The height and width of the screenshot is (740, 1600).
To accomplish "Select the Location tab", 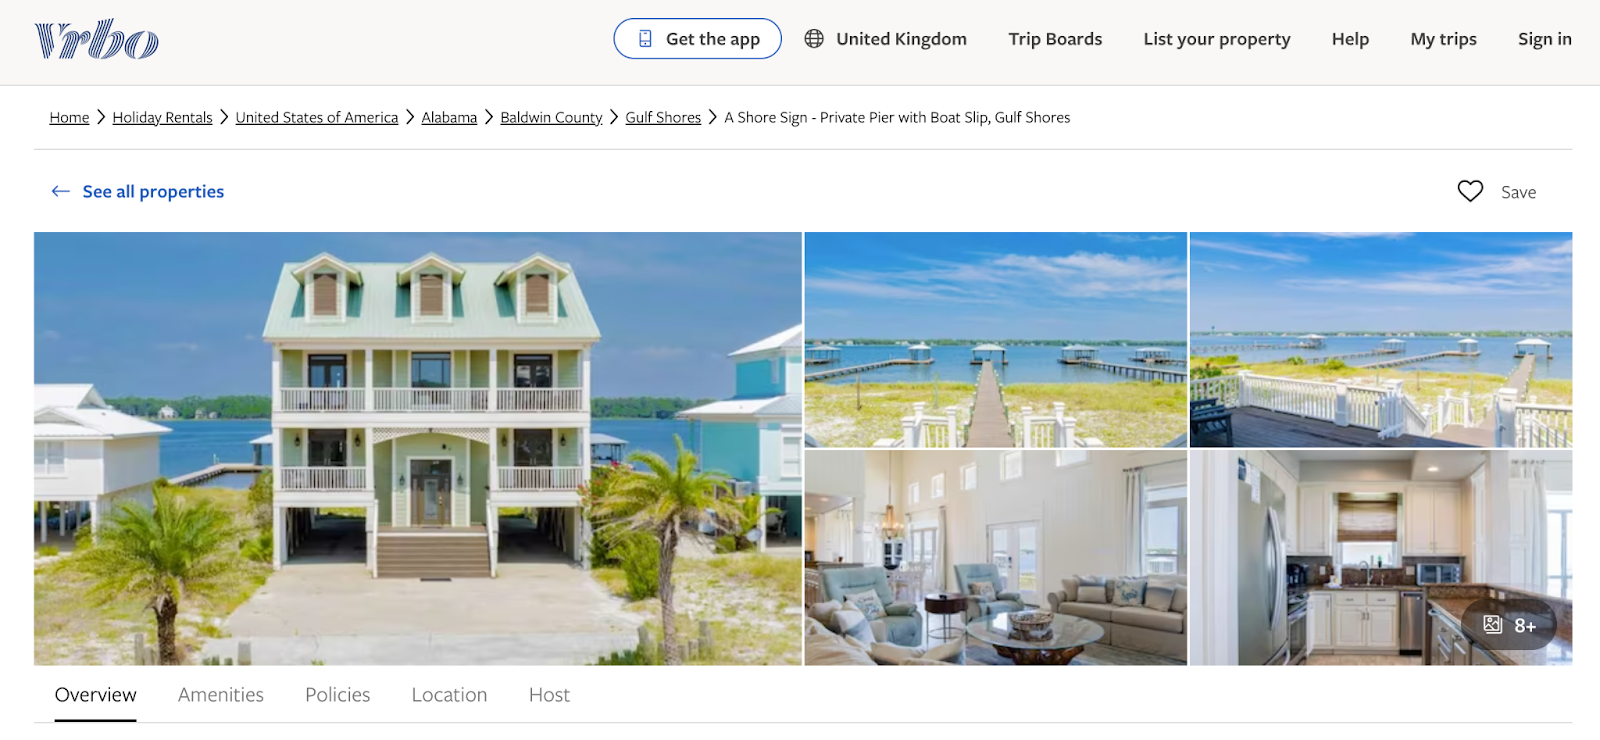I will [x=449, y=695].
